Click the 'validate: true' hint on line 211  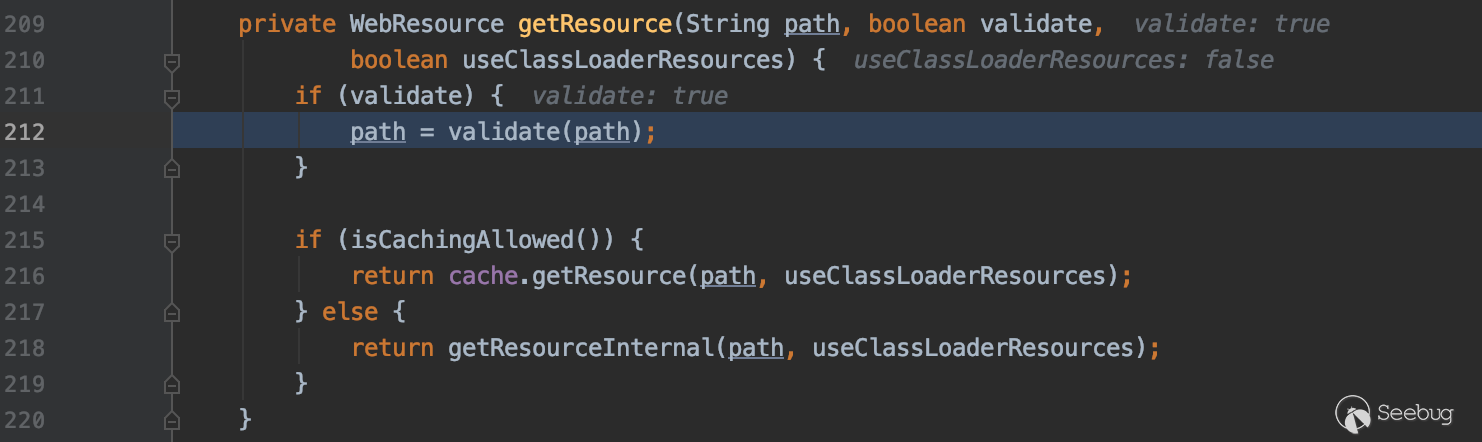click(x=630, y=97)
